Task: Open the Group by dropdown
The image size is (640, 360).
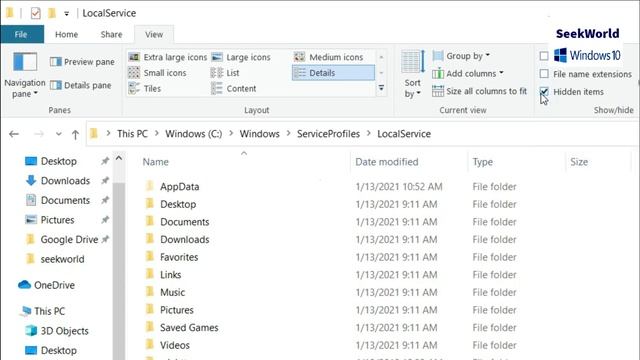Action: coord(461,56)
